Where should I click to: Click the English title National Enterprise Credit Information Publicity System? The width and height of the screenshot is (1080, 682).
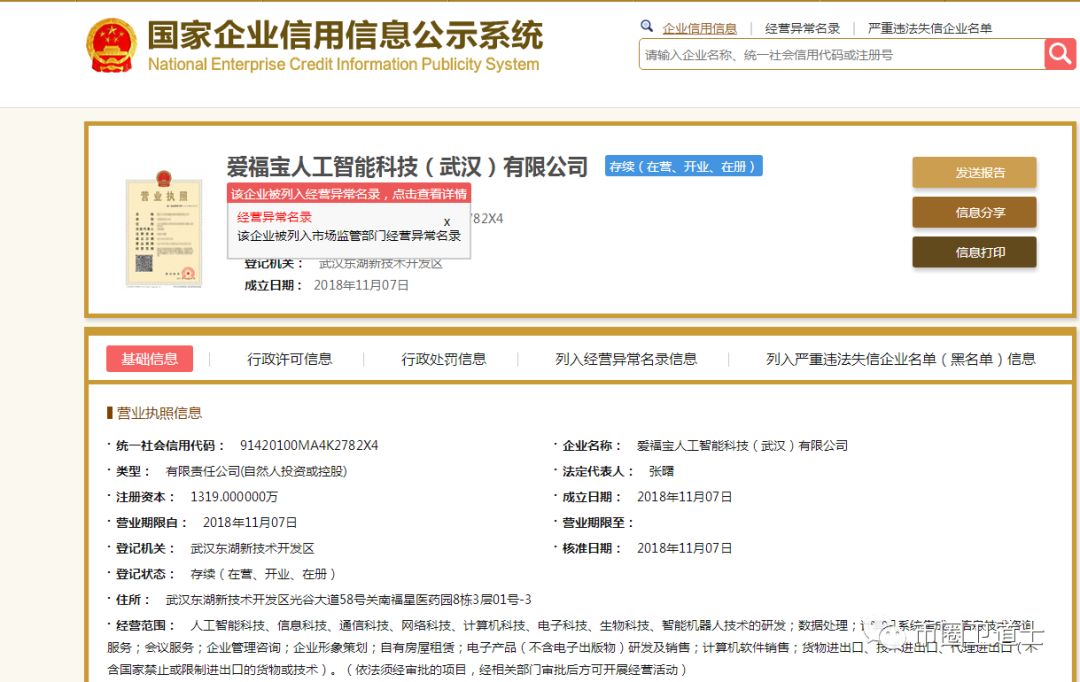point(343,64)
